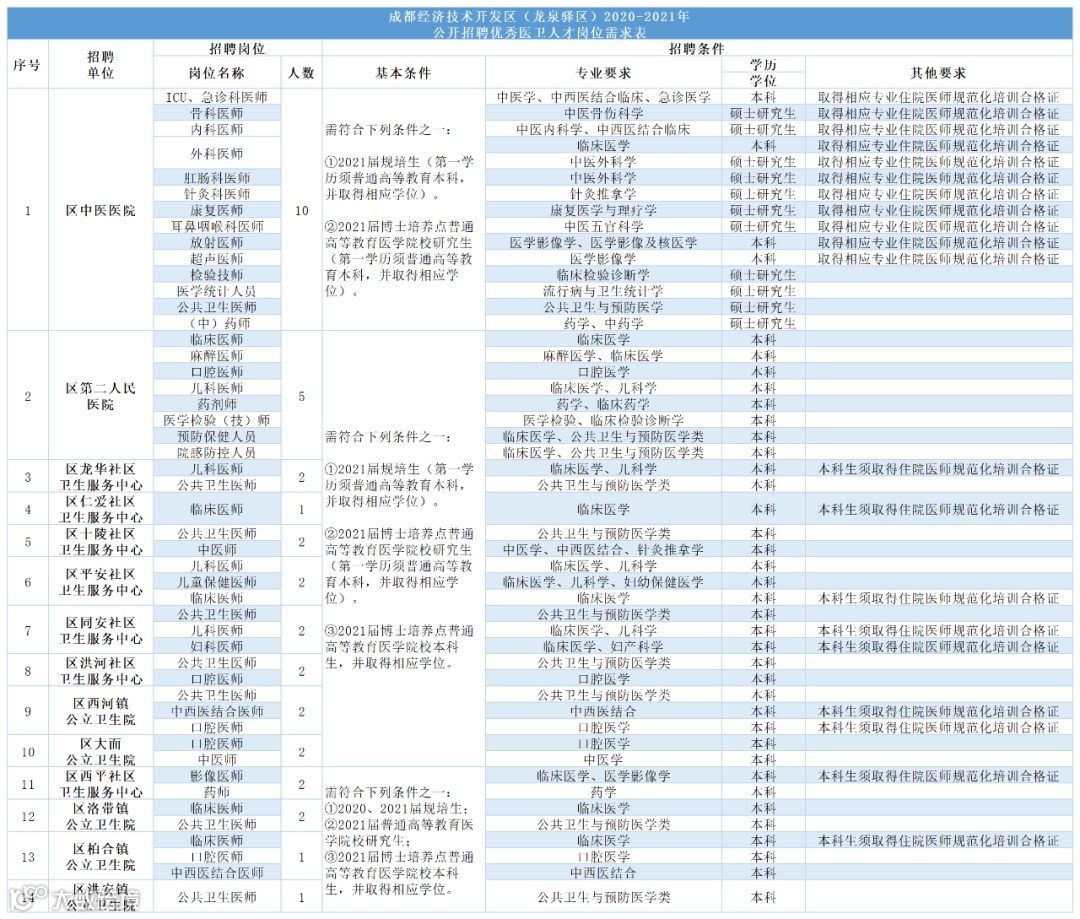Image resolution: width=1080 pixels, height=919 pixels.
Task: Click the 区龙华社区卫生服务中心 unit cell
Action: [x=101, y=477]
